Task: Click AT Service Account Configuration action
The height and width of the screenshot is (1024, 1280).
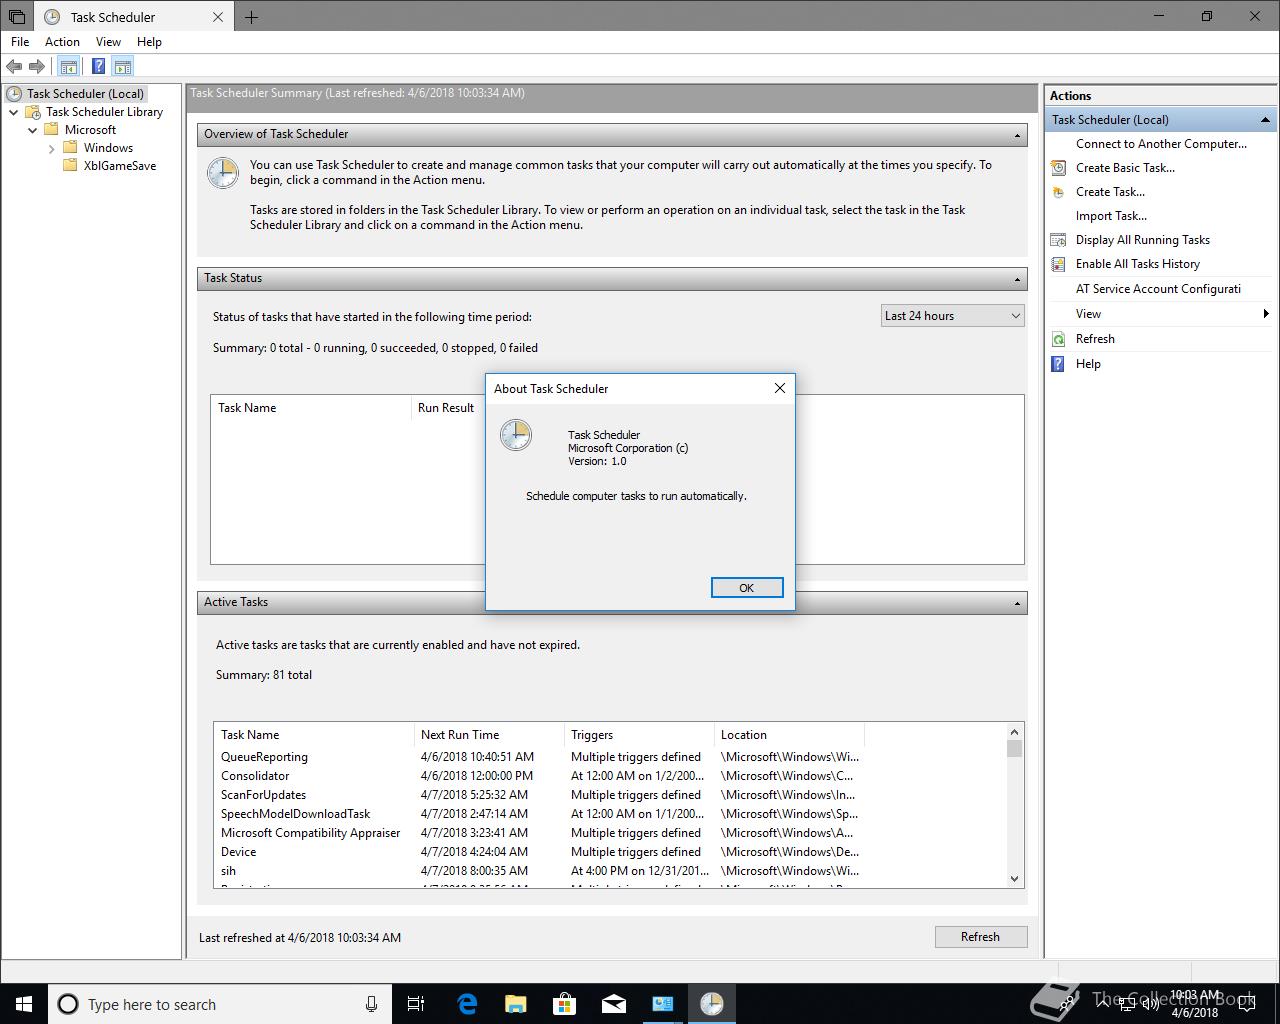Action: [1158, 289]
